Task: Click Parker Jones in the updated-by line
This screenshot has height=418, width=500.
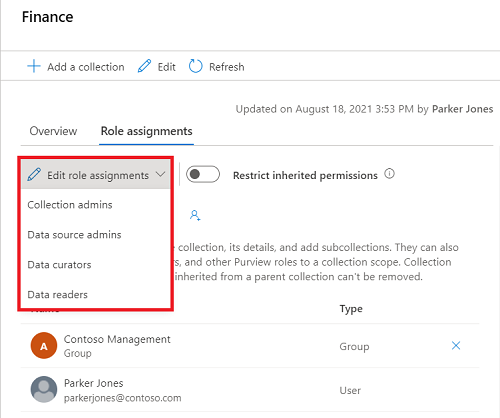Action: tap(462, 109)
